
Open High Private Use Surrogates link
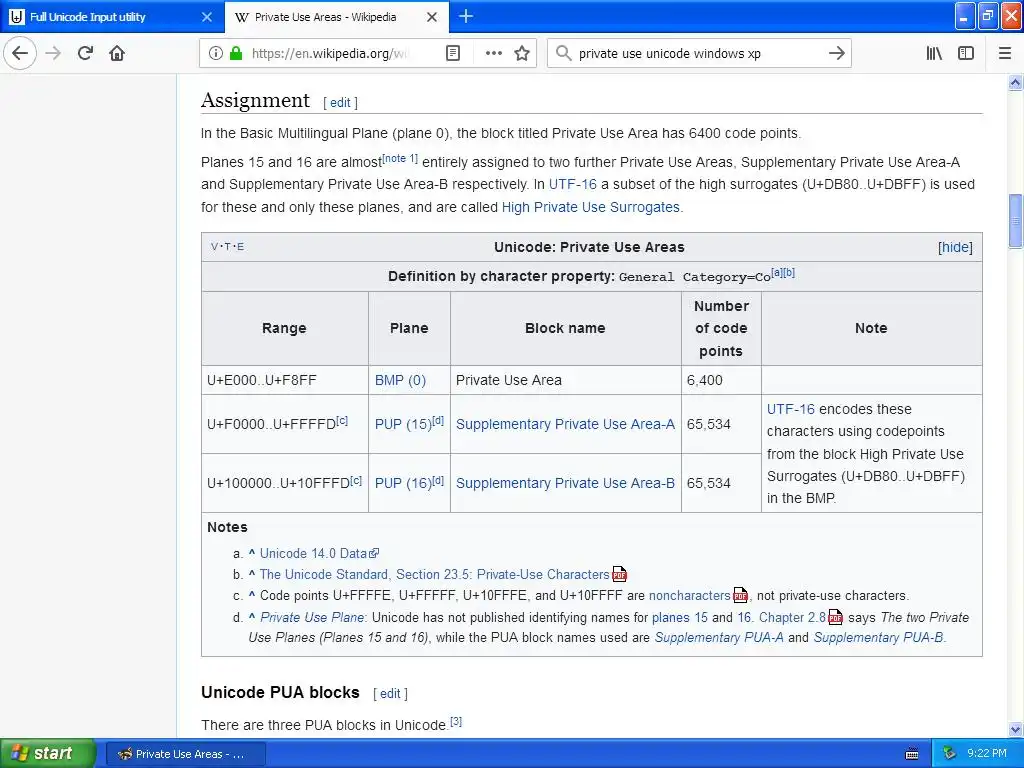coord(590,207)
